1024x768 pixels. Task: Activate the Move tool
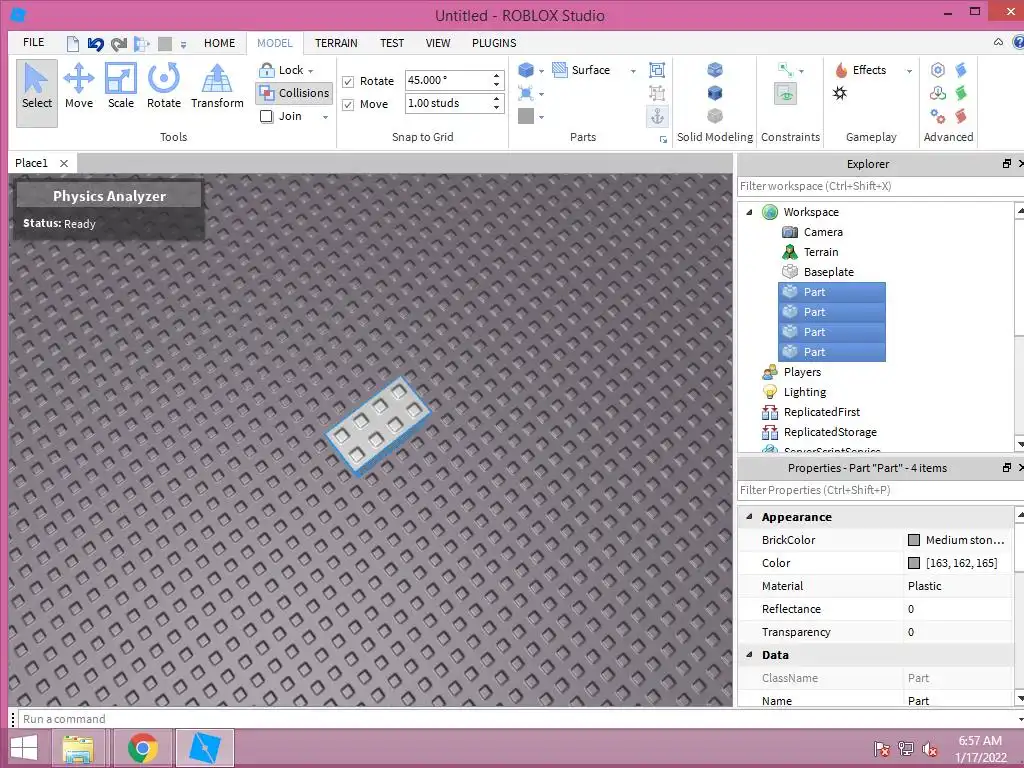(x=78, y=86)
